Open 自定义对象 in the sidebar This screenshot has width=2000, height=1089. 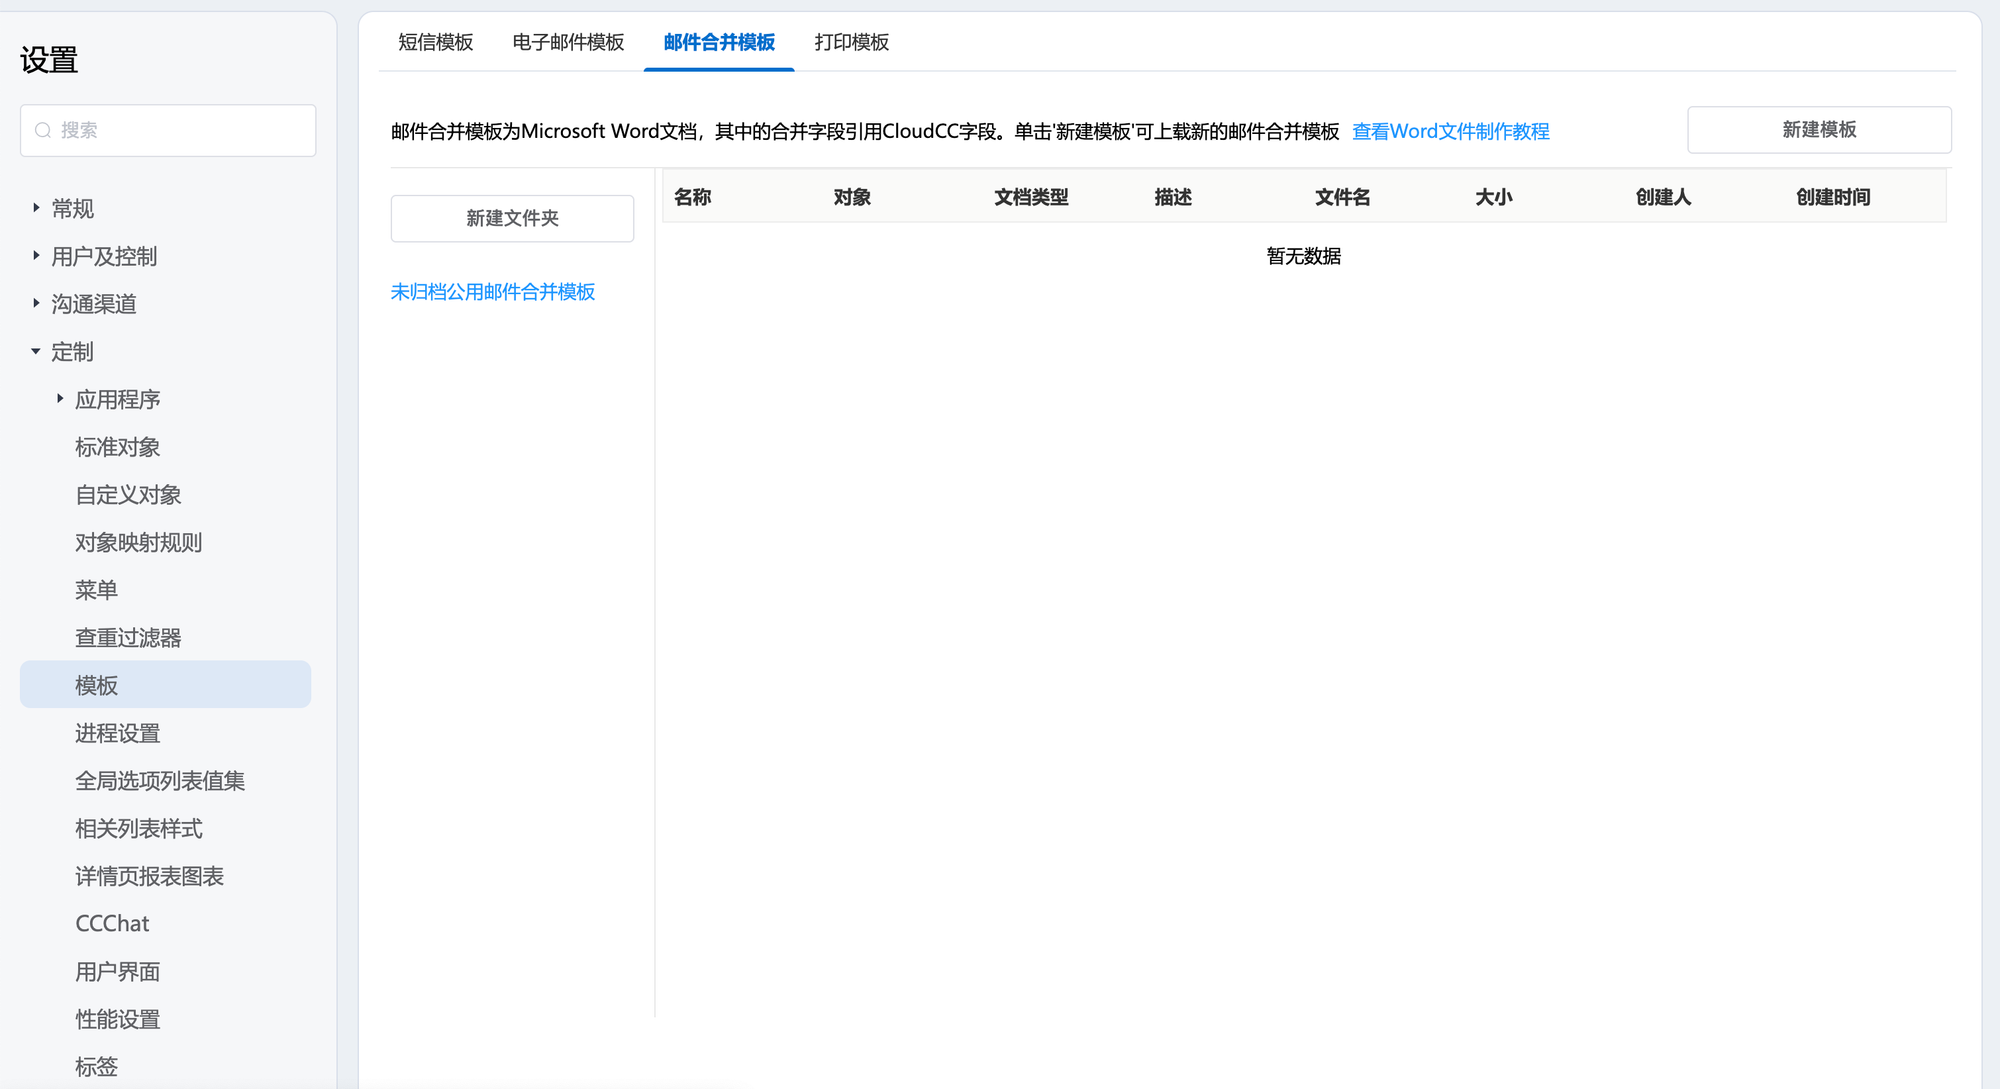[x=128, y=494]
